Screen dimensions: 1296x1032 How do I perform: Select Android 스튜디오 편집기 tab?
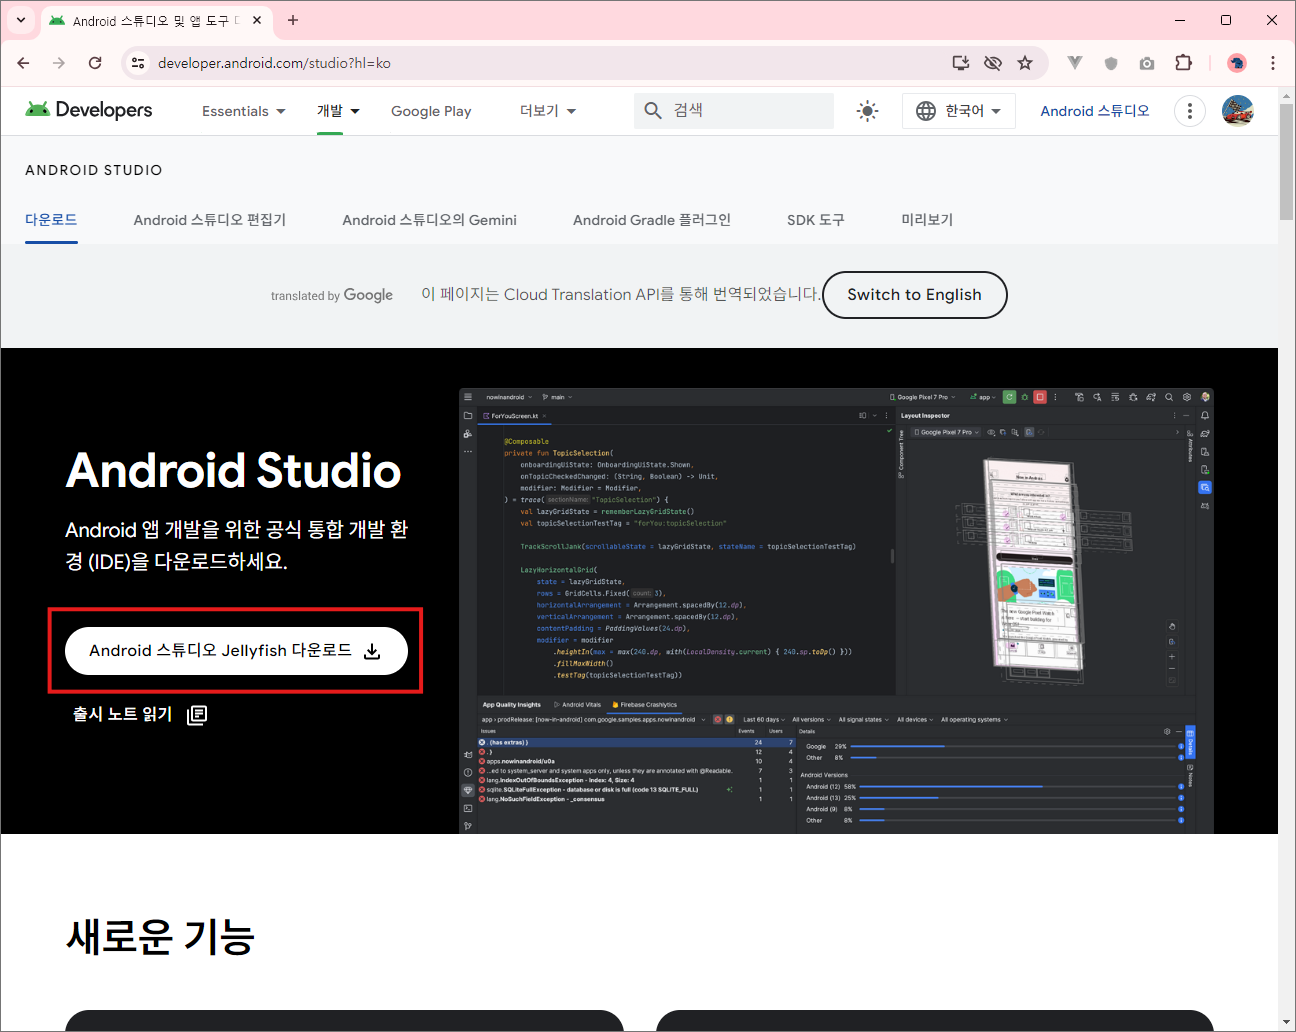point(210,220)
